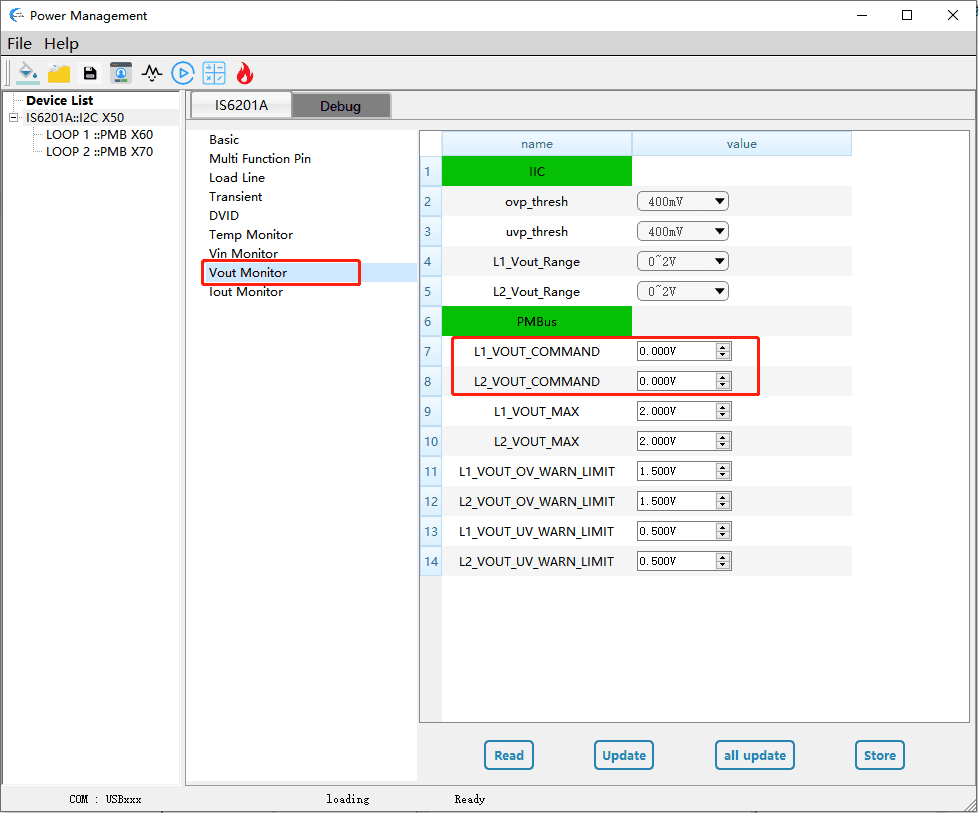Save using the floppy disk icon

[90, 73]
